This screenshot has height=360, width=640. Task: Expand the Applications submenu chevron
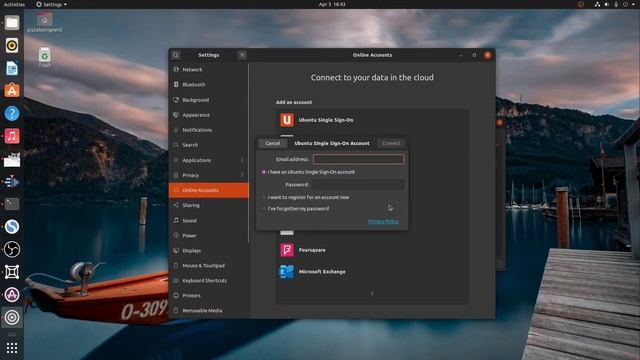(x=242, y=160)
